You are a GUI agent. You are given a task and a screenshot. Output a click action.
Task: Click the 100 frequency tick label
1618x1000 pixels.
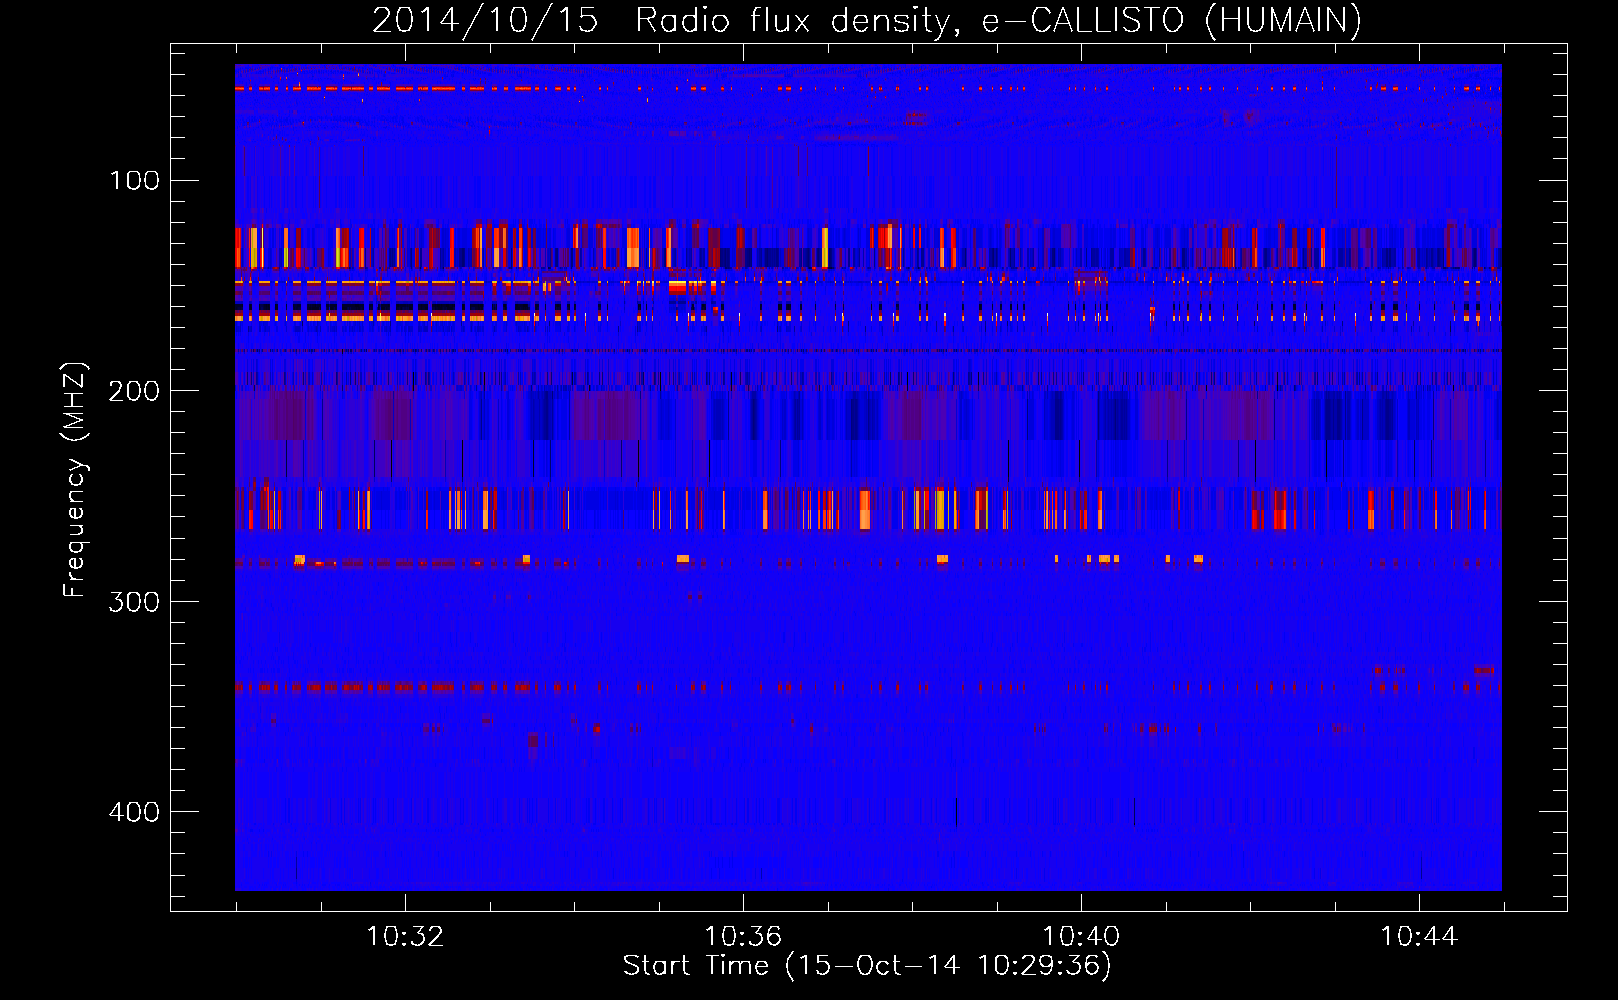pyautogui.click(x=134, y=180)
